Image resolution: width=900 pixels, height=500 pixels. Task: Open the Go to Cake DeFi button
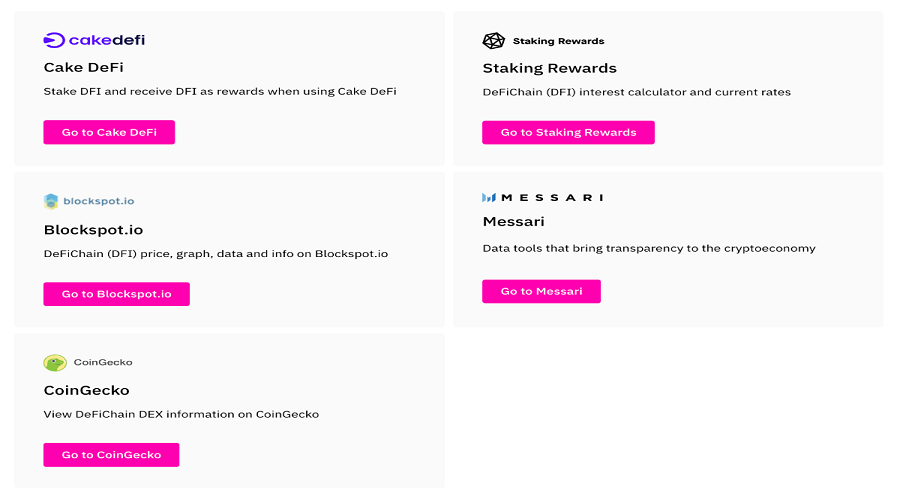coord(109,132)
